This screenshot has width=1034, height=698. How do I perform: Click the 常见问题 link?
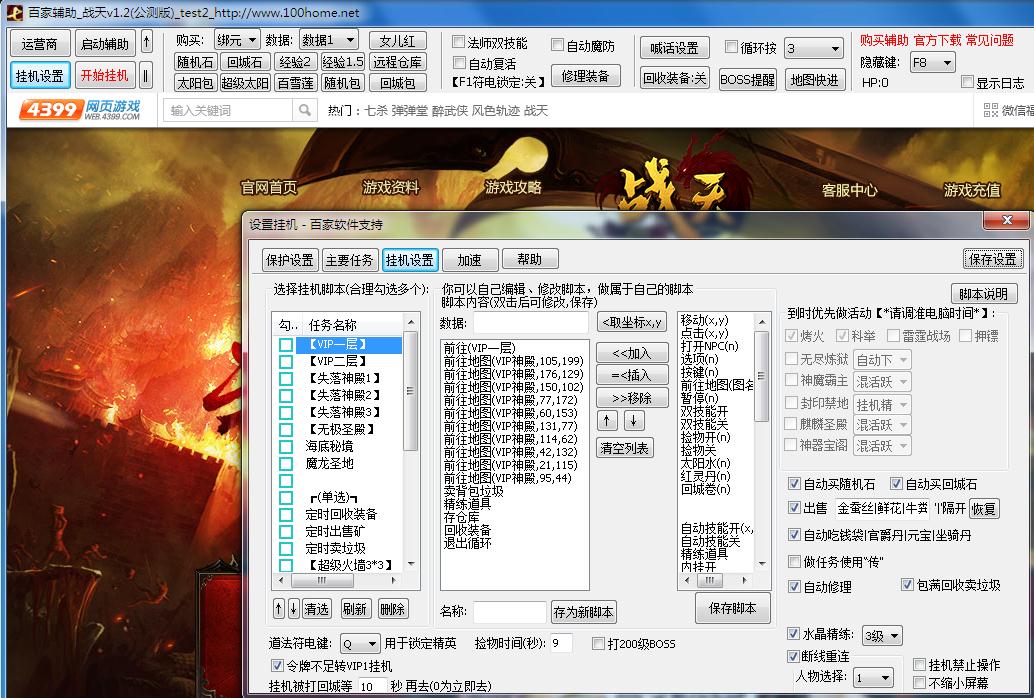coord(990,40)
